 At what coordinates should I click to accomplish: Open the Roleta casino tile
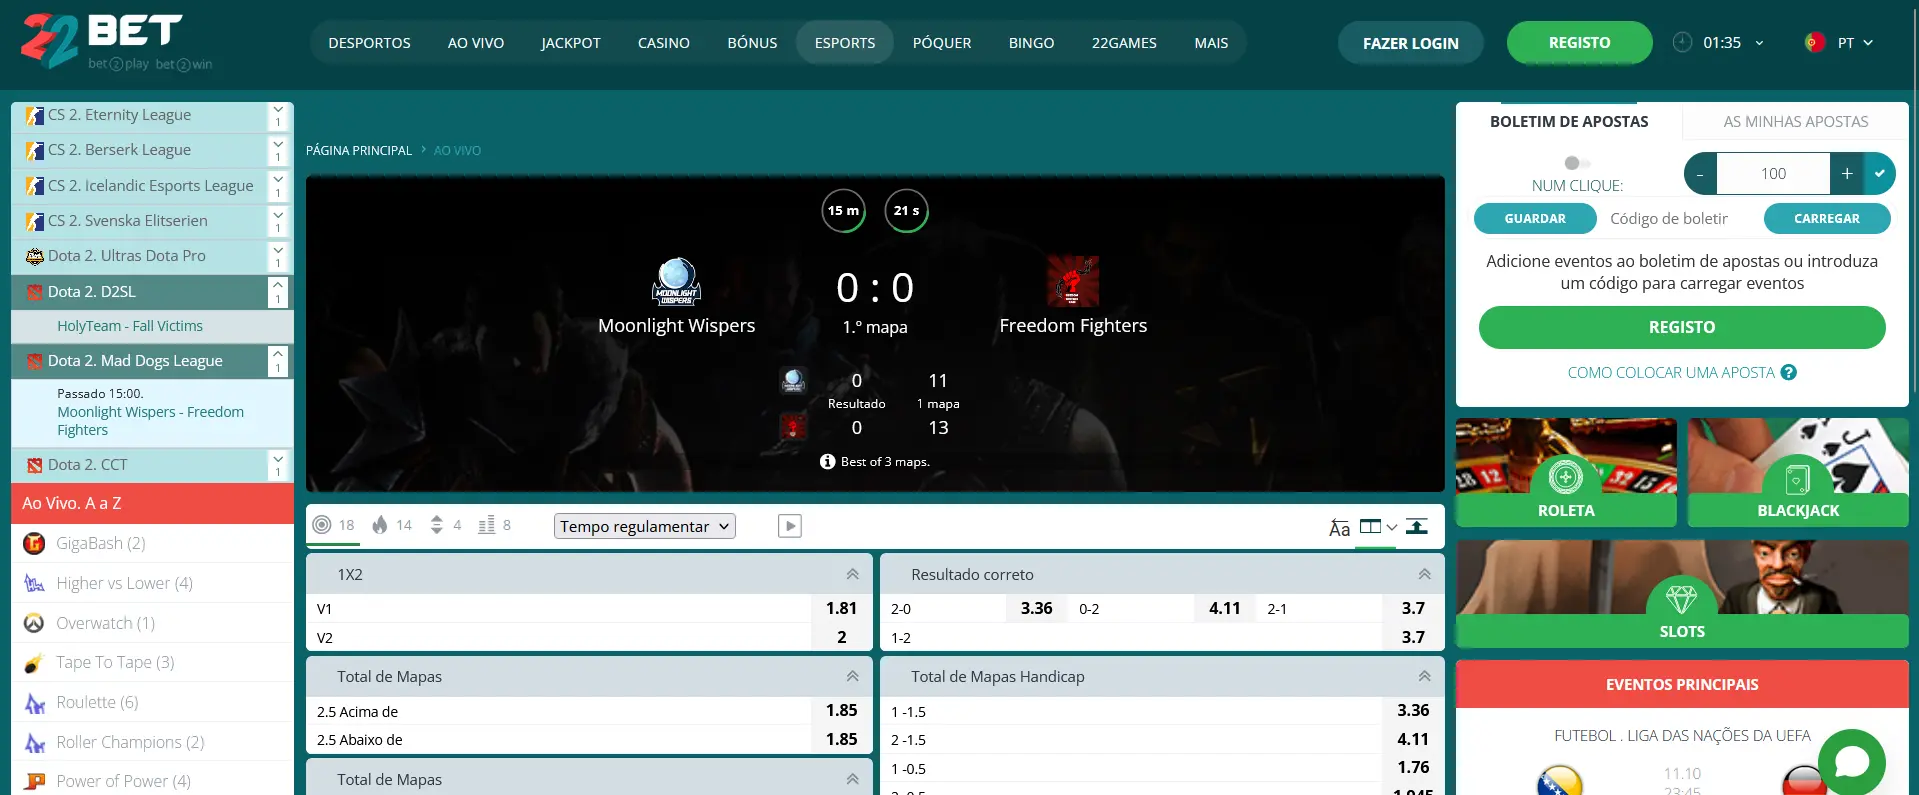pyautogui.click(x=1566, y=472)
